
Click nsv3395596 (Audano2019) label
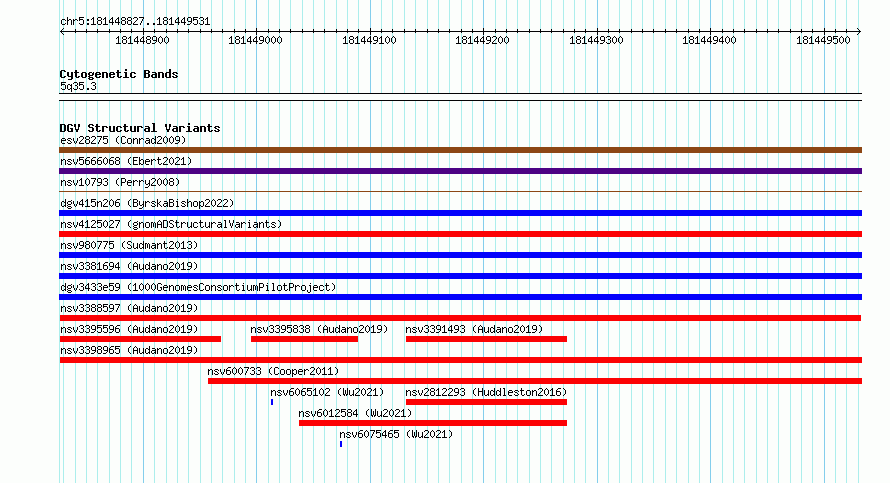129,329
